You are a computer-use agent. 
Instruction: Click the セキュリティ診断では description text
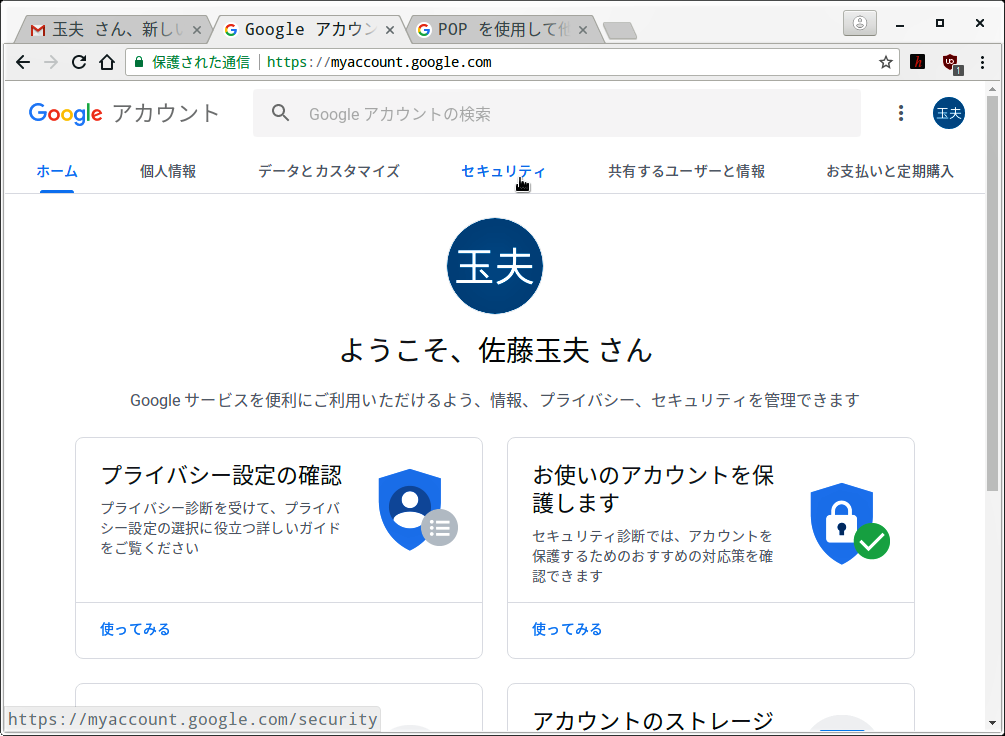click(652, 556)
